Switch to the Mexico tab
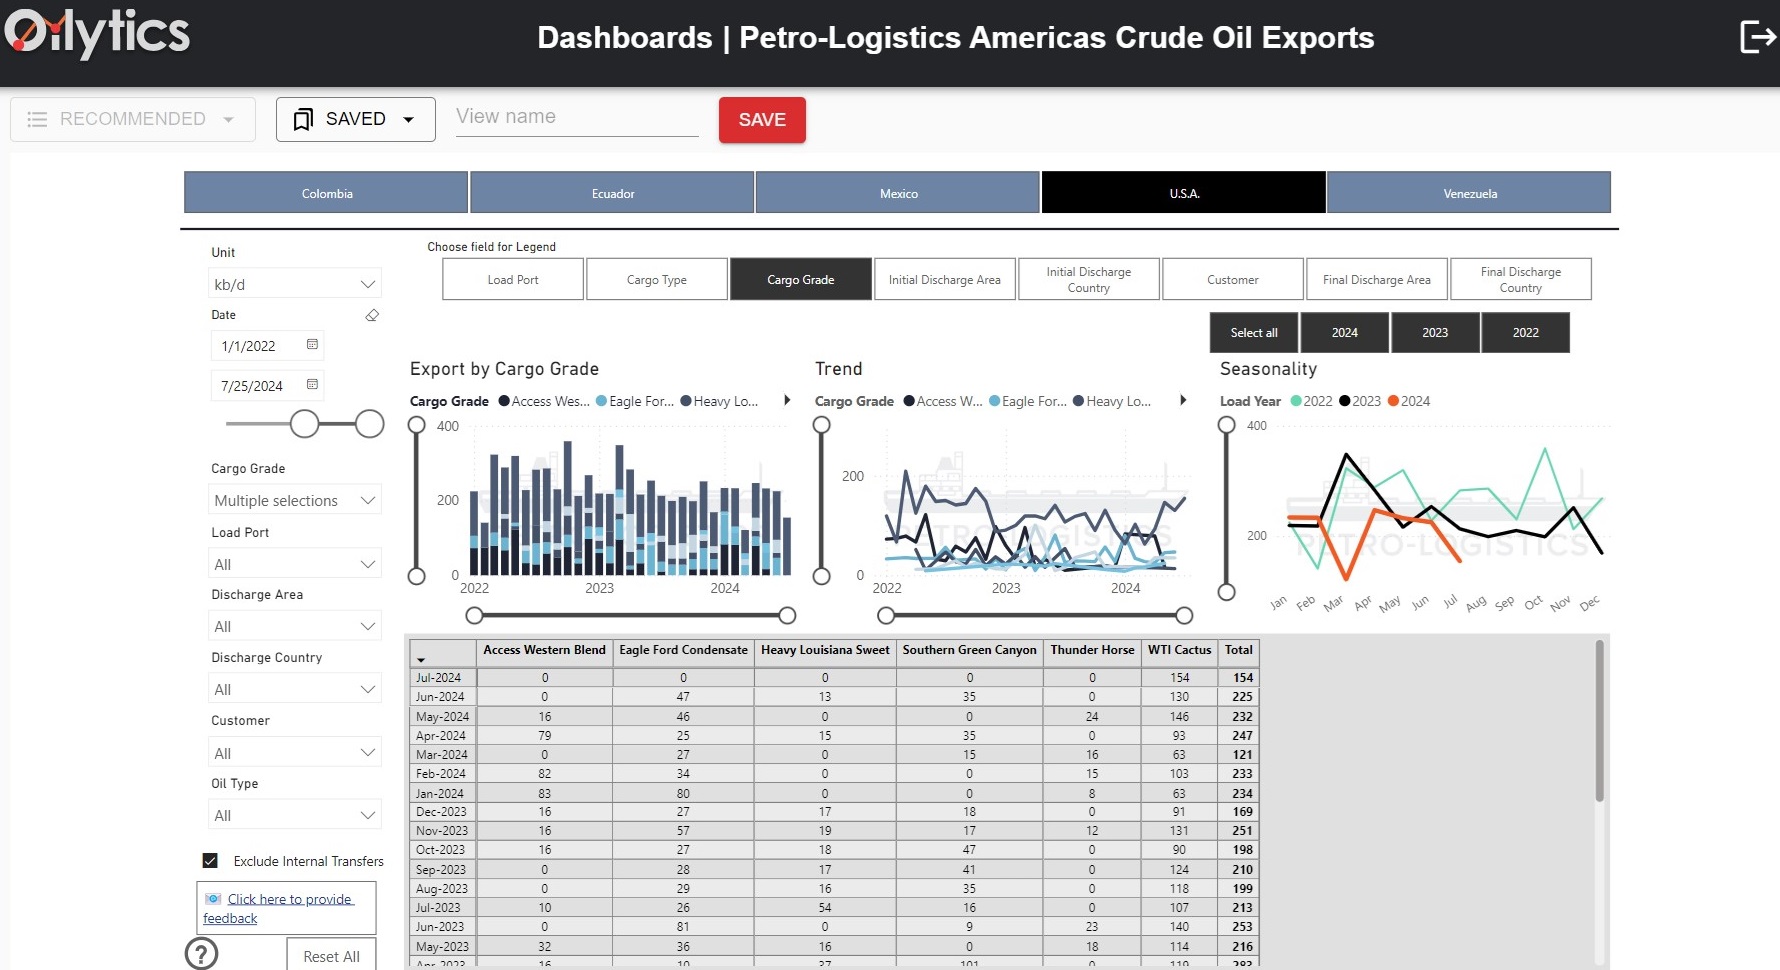This screenshot has height=970, width=1780. (x=898, y=192)
